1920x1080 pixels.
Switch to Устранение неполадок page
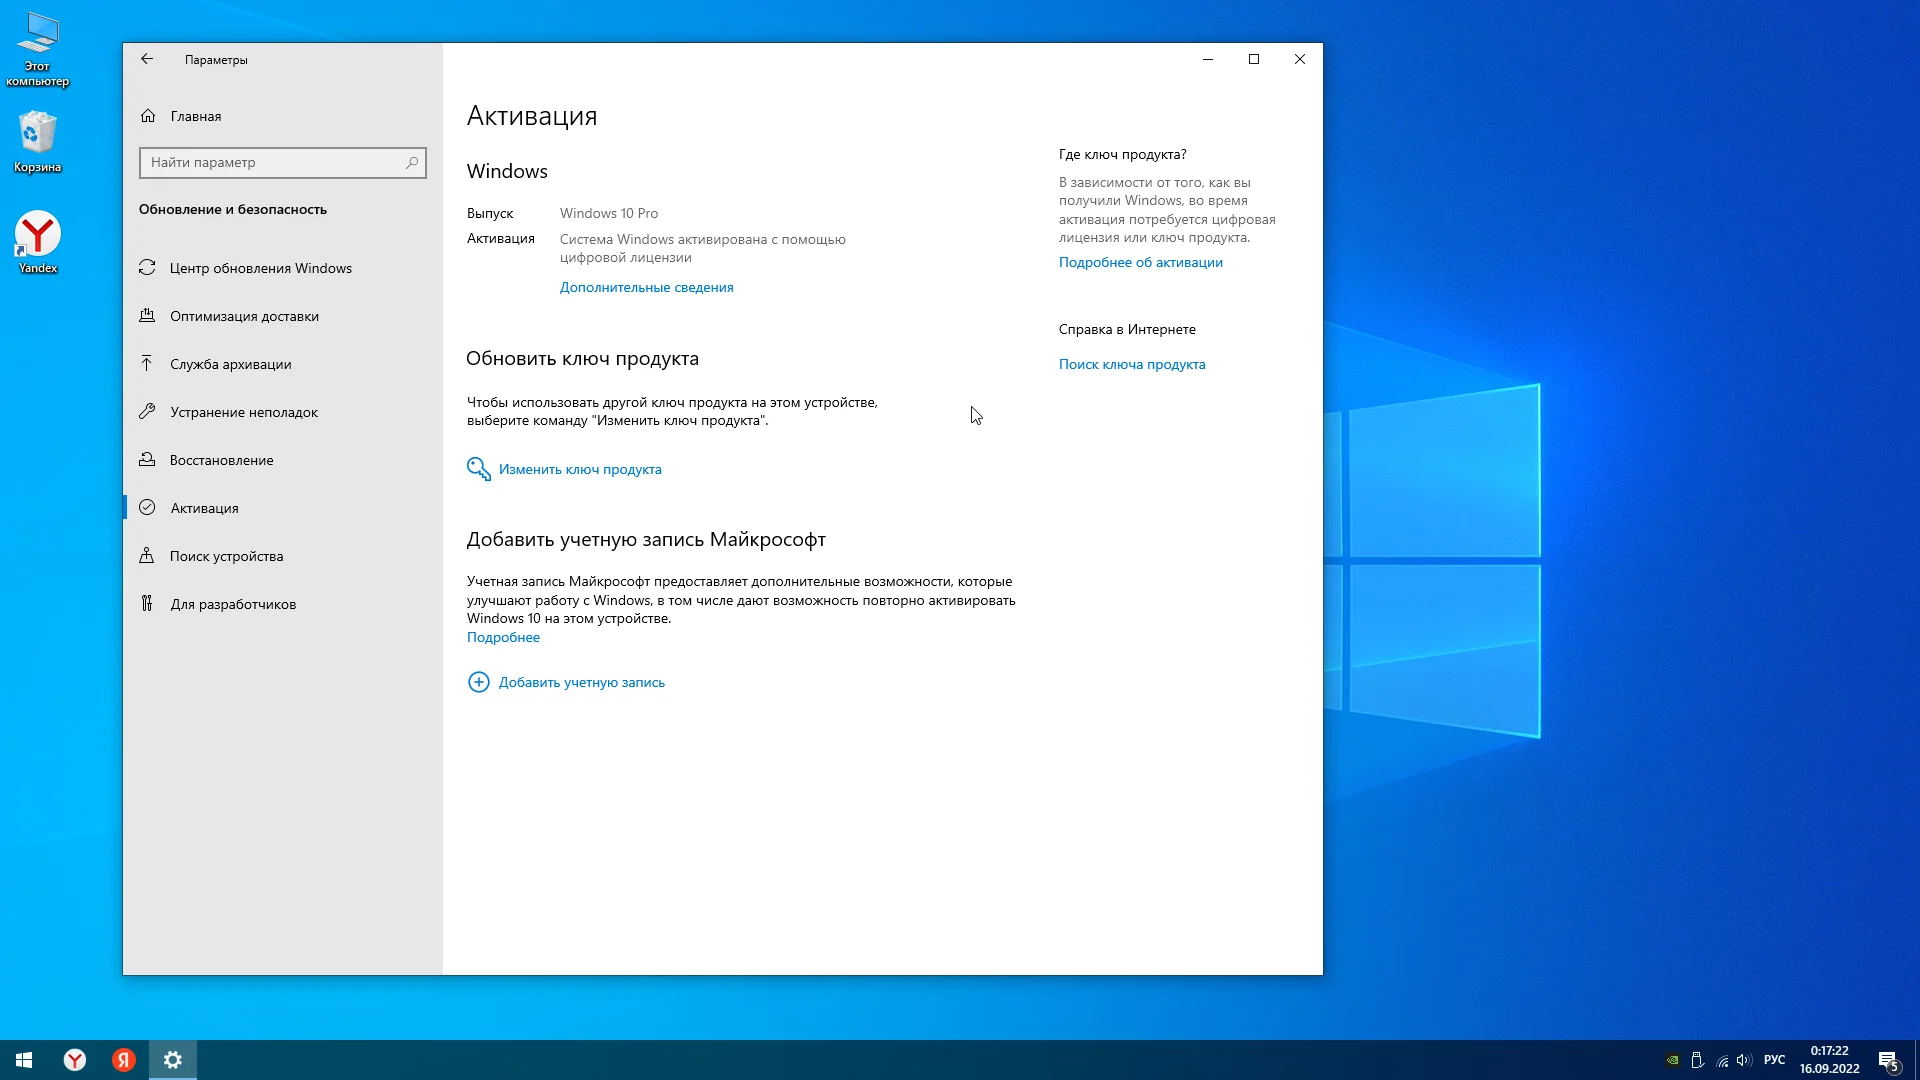(243, 412)
